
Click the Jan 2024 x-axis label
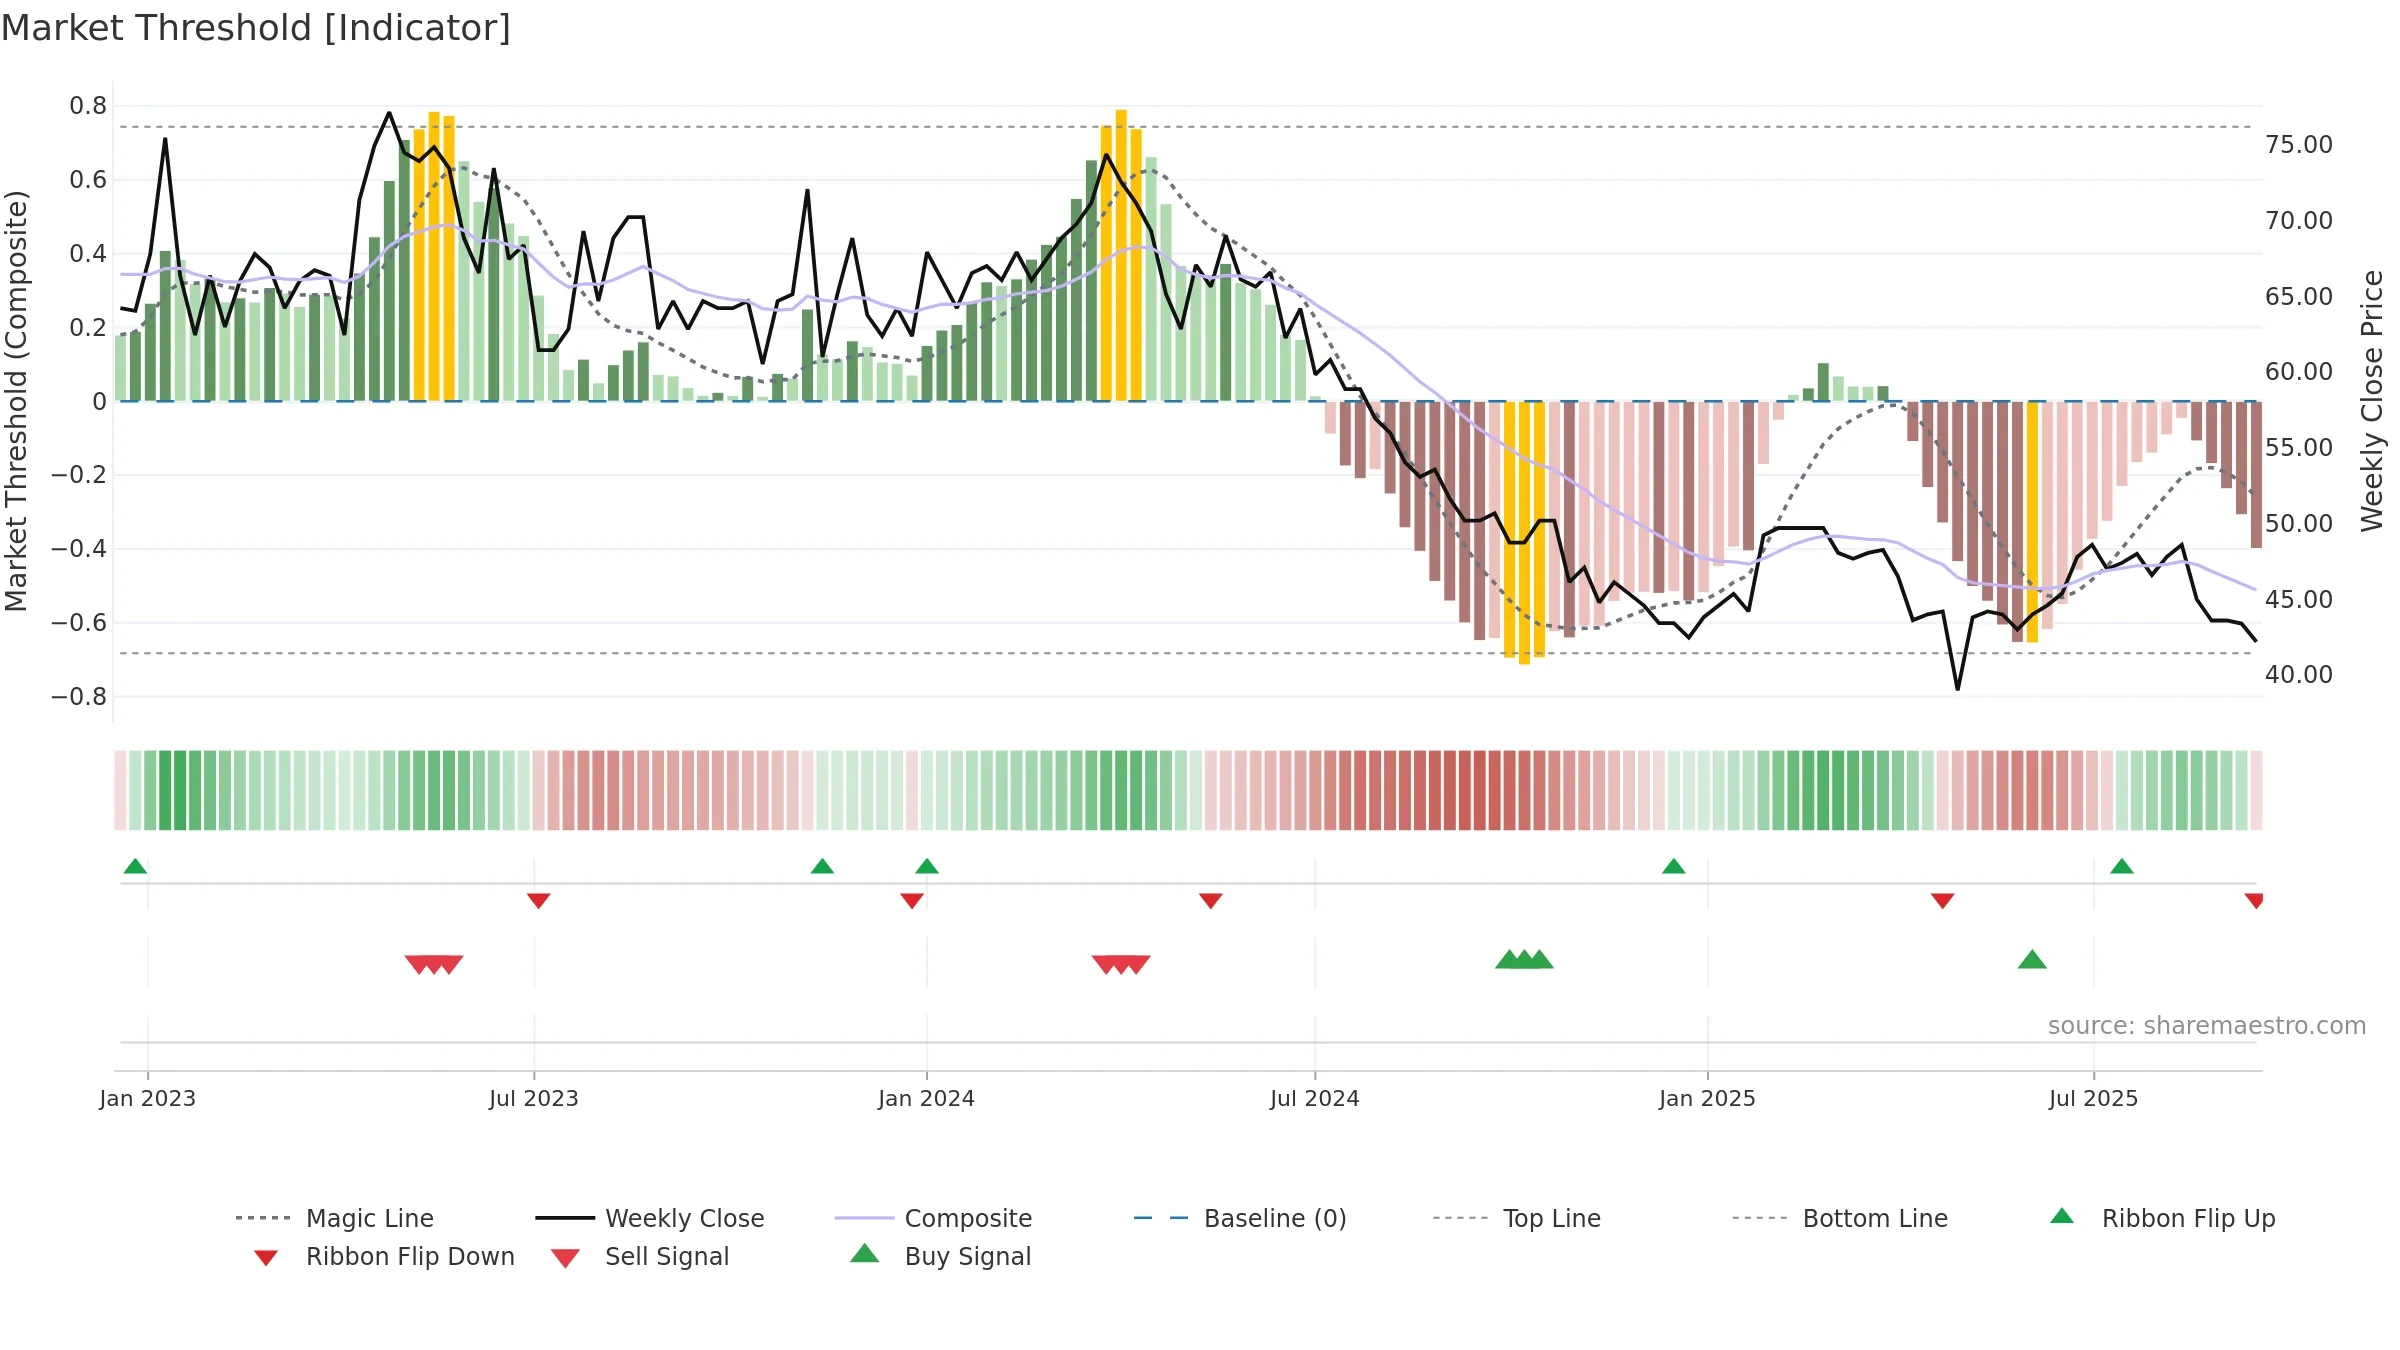[x=927, y=1099]
